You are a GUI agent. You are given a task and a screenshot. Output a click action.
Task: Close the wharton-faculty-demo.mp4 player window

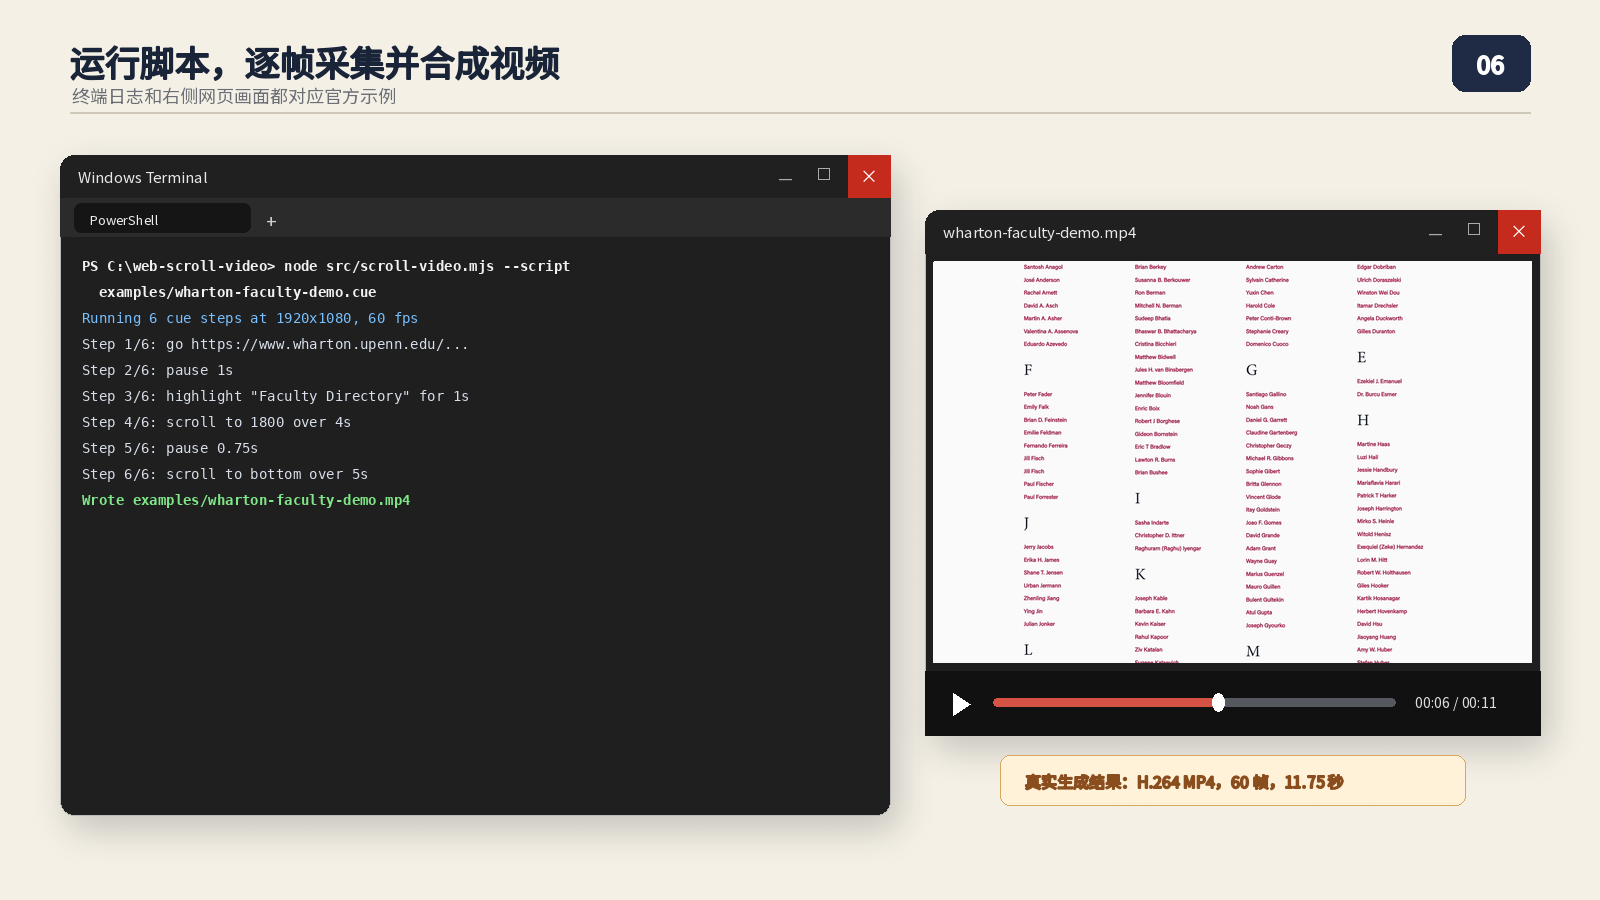(1519, 232)
